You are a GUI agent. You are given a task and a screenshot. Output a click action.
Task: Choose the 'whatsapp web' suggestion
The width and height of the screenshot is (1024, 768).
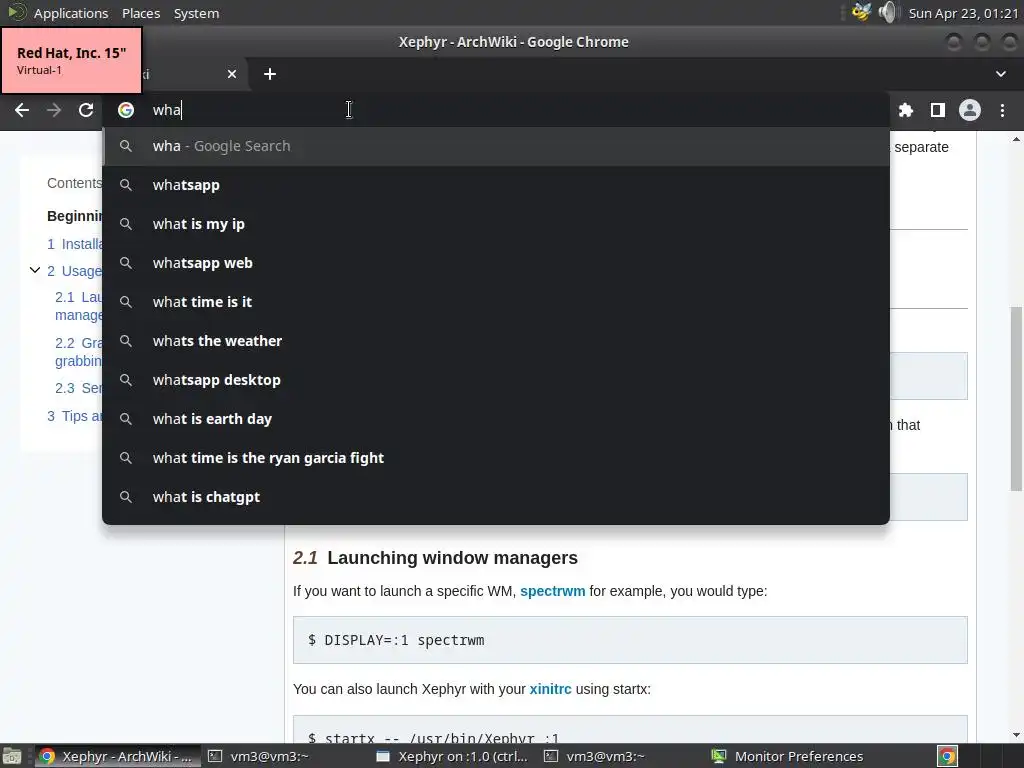pyautogui.click(x=496, y=263)
